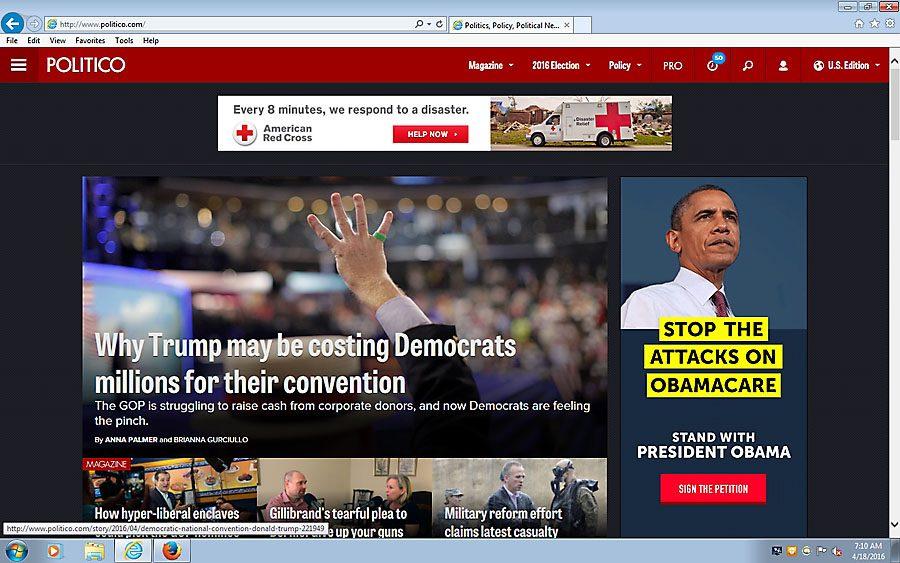The height and width of the screenshot is (563, 900).
Task: Click the PRO link in navigation
Action: (673, 65)
